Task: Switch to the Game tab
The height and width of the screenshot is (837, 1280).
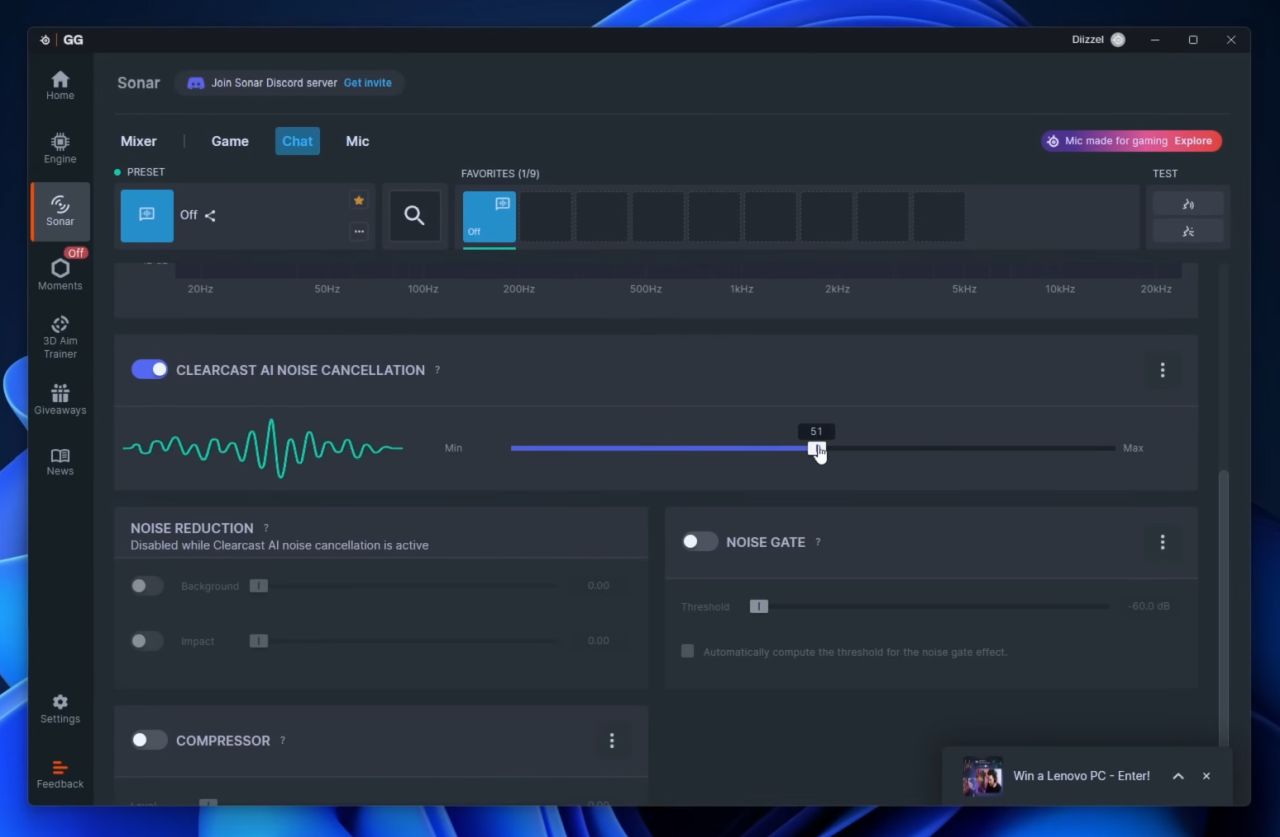Action: pos(230,141)
